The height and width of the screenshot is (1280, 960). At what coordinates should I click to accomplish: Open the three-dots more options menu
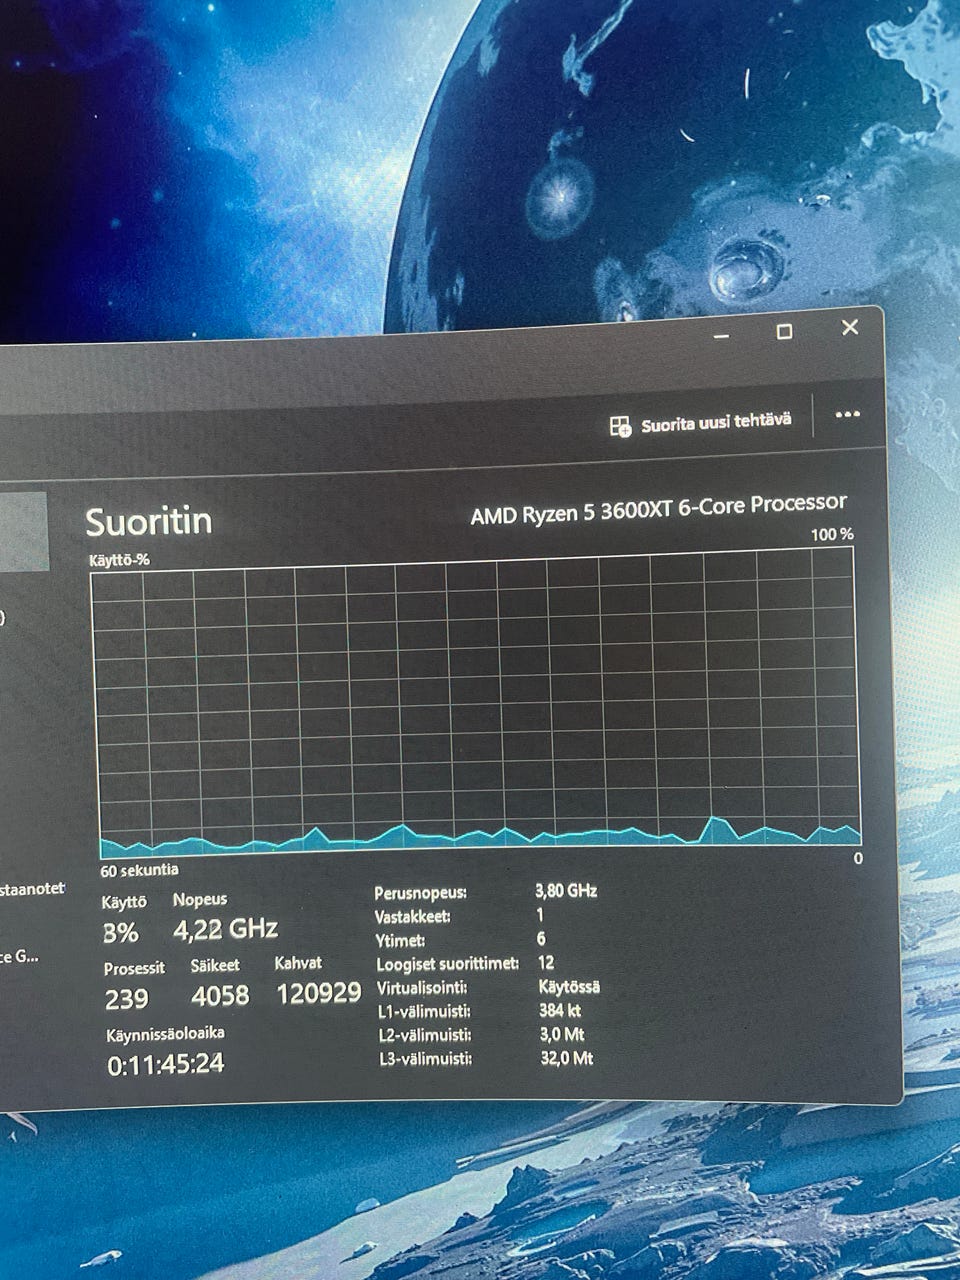(x=847, y=415)
